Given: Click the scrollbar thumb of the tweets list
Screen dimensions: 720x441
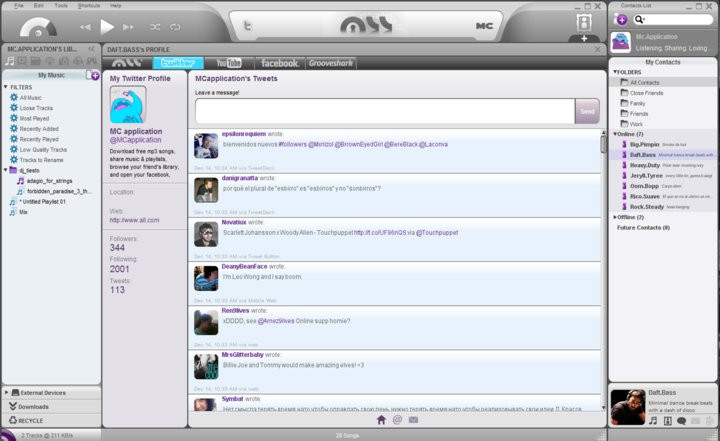Looking at the screenshot, I should 603,144.
